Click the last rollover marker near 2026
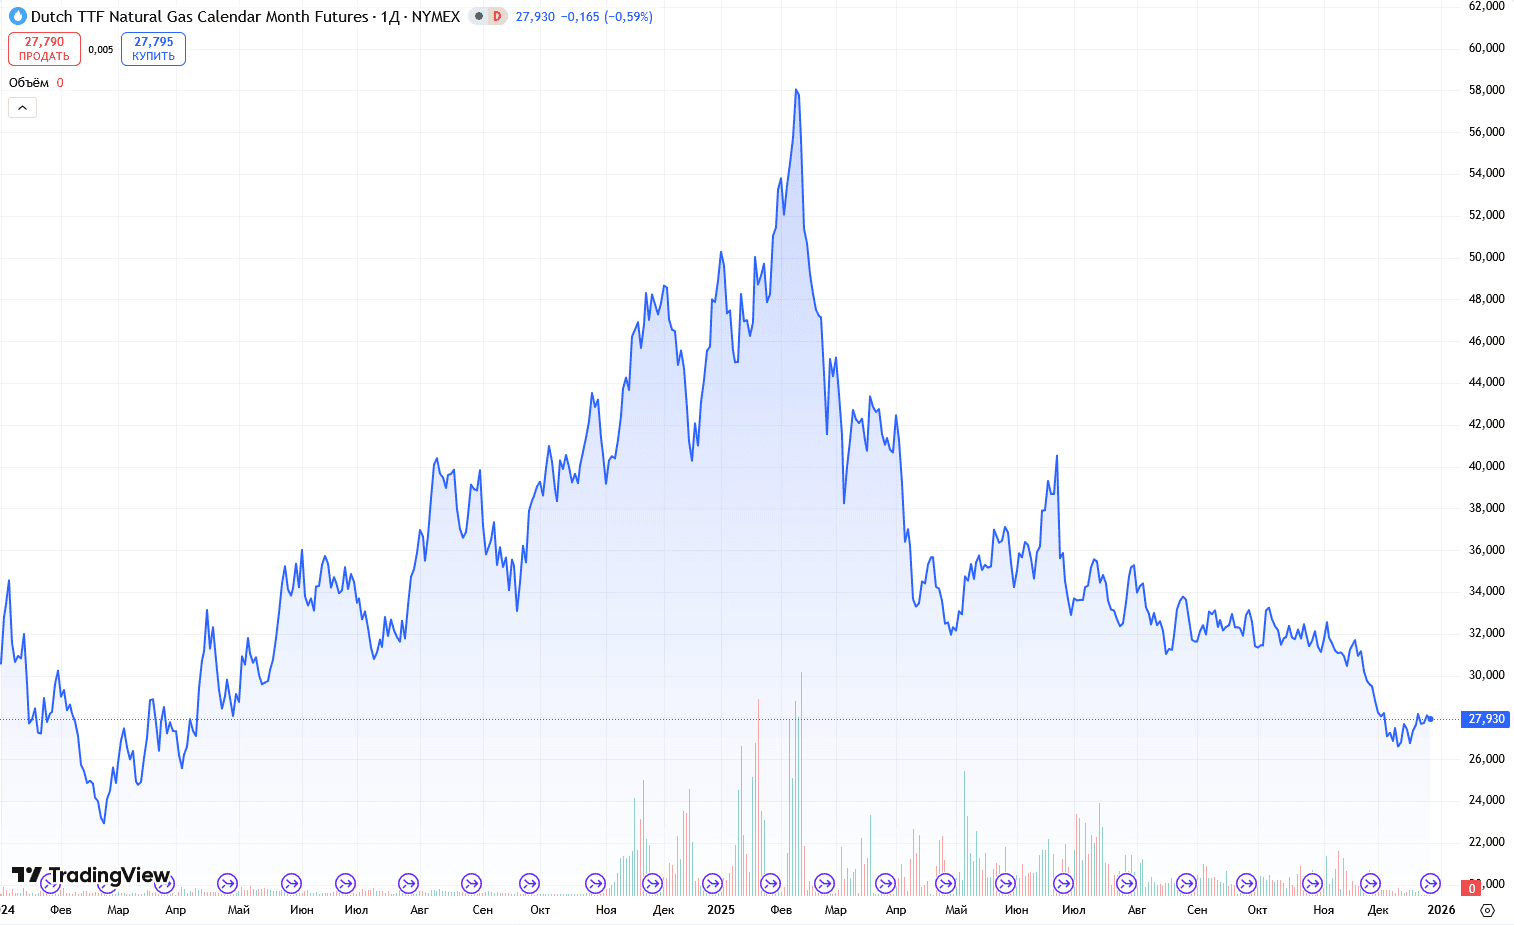1514x925 pixels. tap(1431, 883)
